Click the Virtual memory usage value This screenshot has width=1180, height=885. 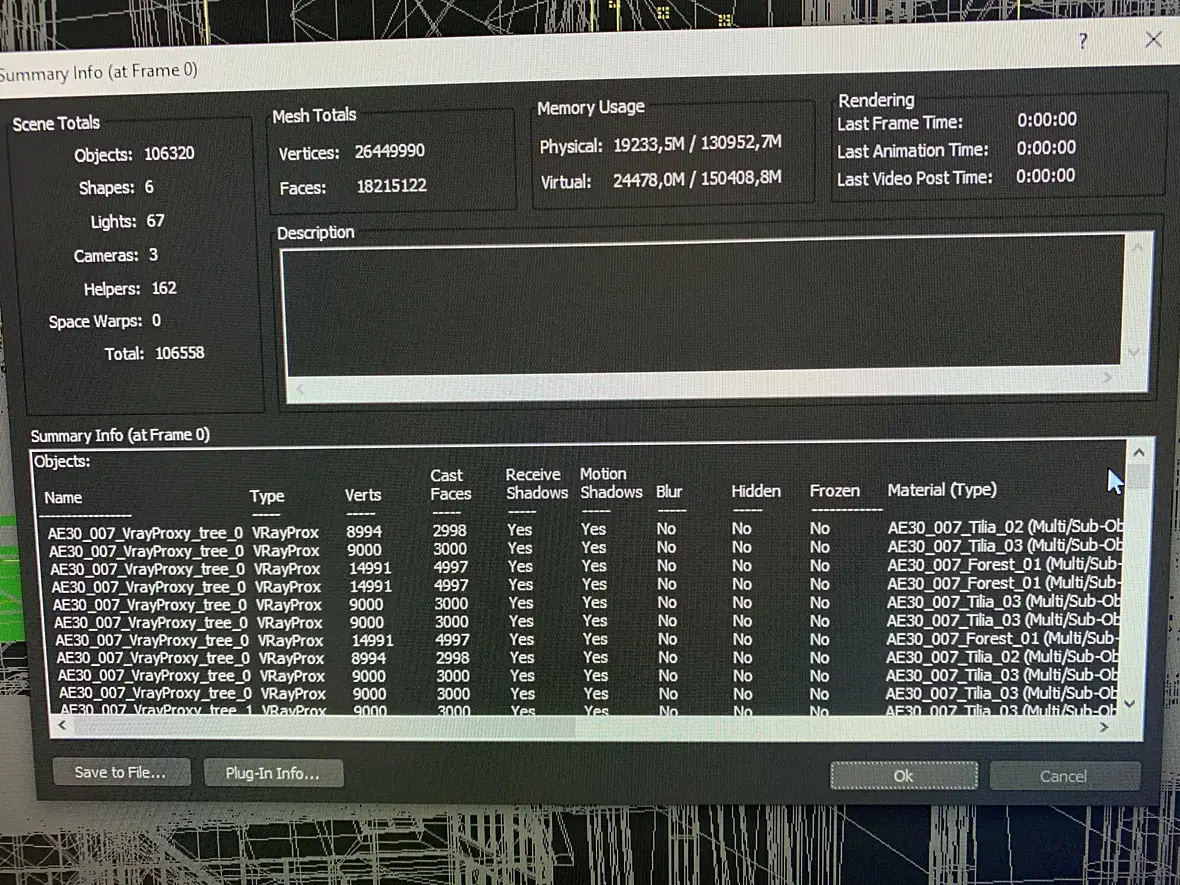(x=697, y=179)
